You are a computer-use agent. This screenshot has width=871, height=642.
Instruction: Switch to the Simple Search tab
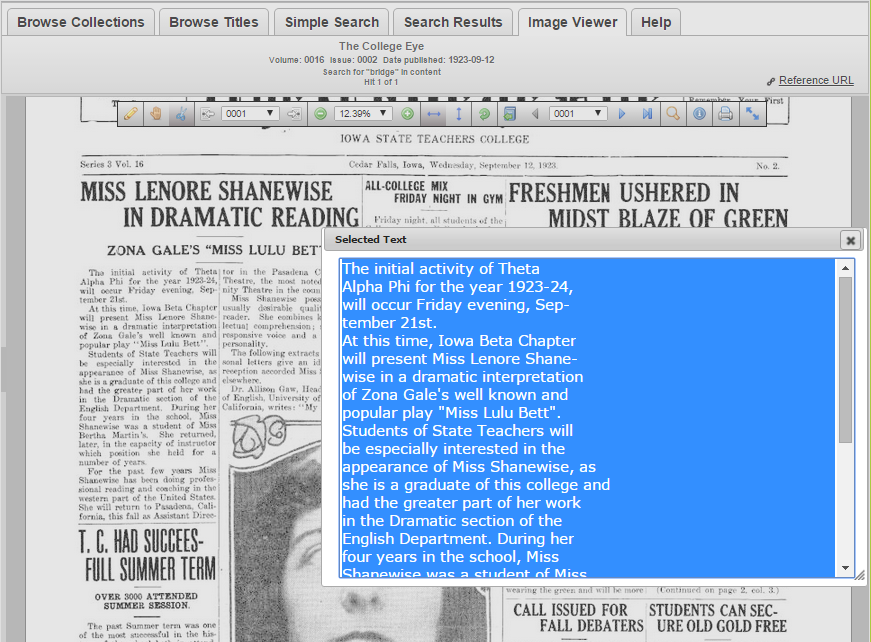[x=332, y=22]
